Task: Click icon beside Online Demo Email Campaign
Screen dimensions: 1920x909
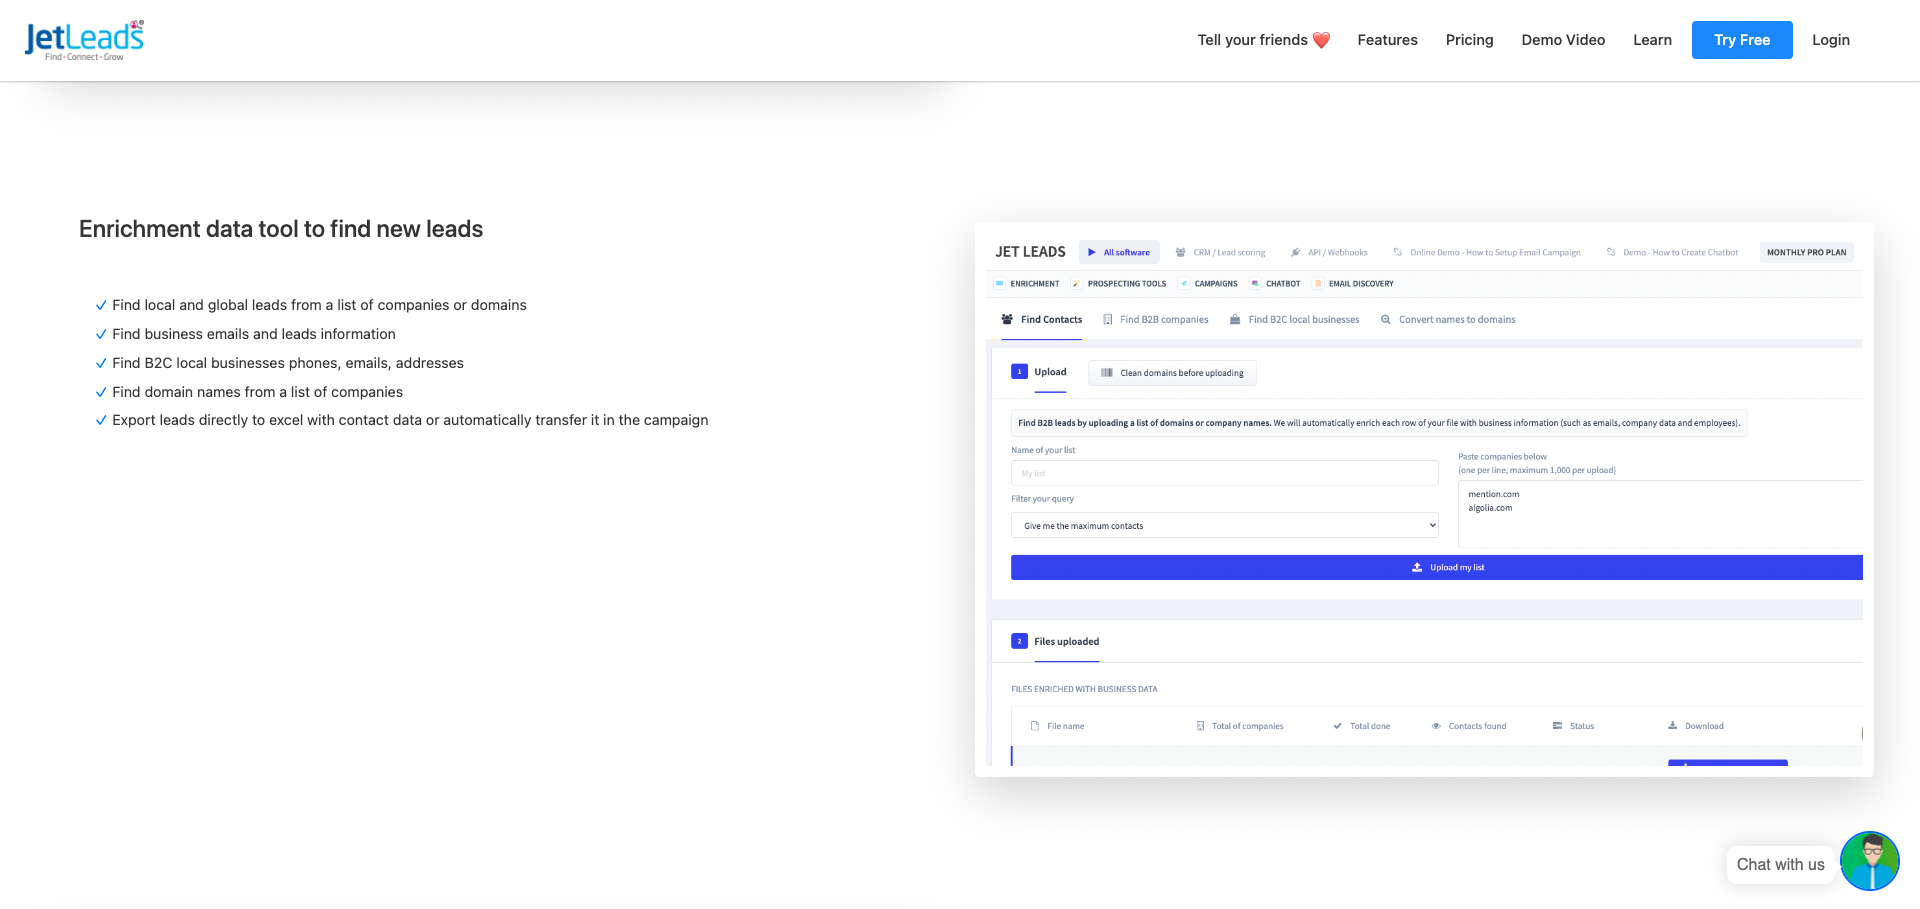Action: tap(1398, 252)
